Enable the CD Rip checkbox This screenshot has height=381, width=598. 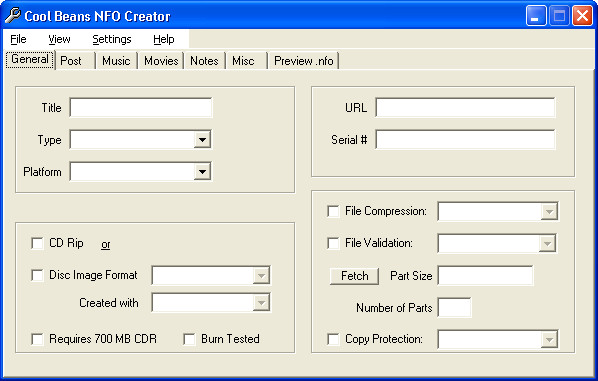[37, 243]
